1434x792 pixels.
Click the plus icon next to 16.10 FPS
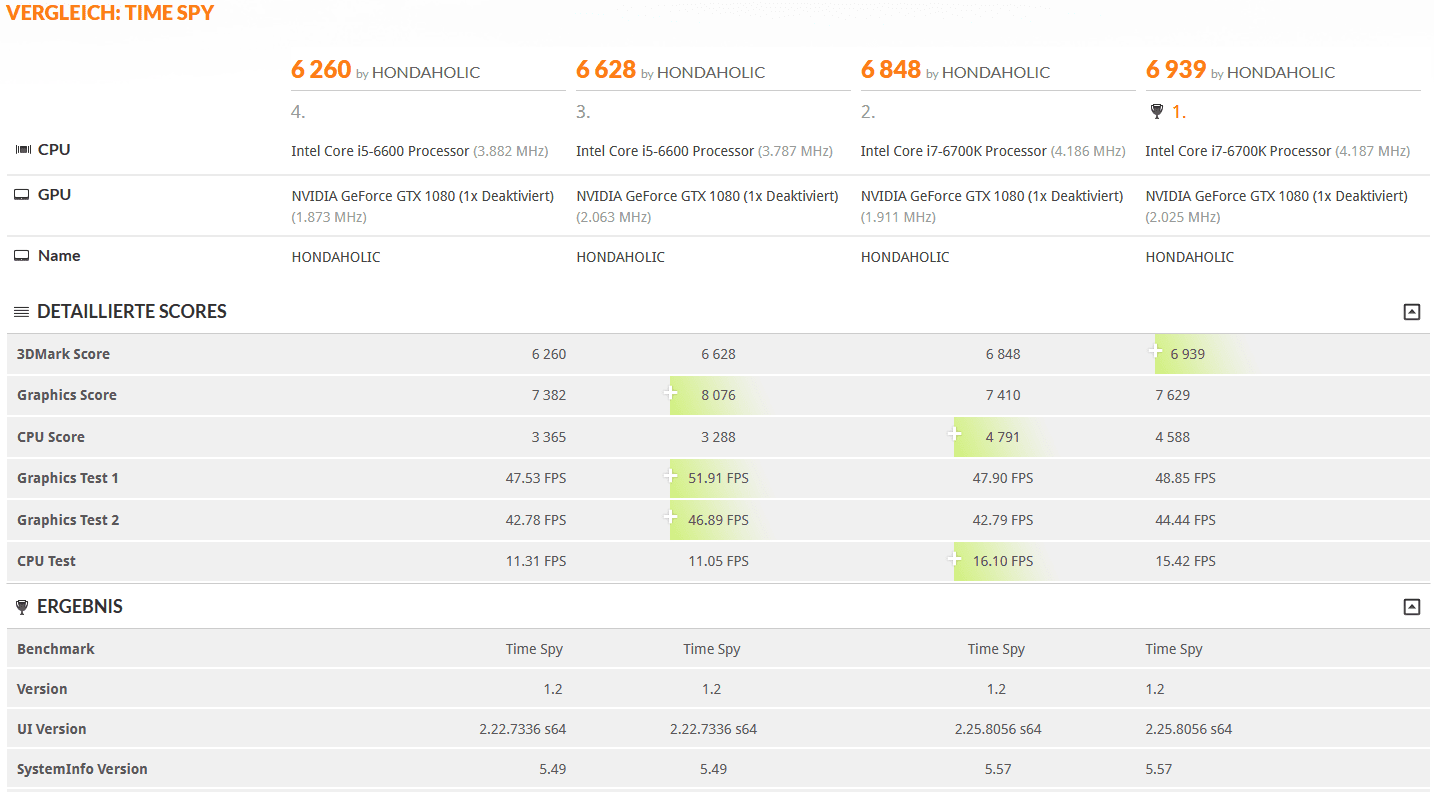coord(955,559)
